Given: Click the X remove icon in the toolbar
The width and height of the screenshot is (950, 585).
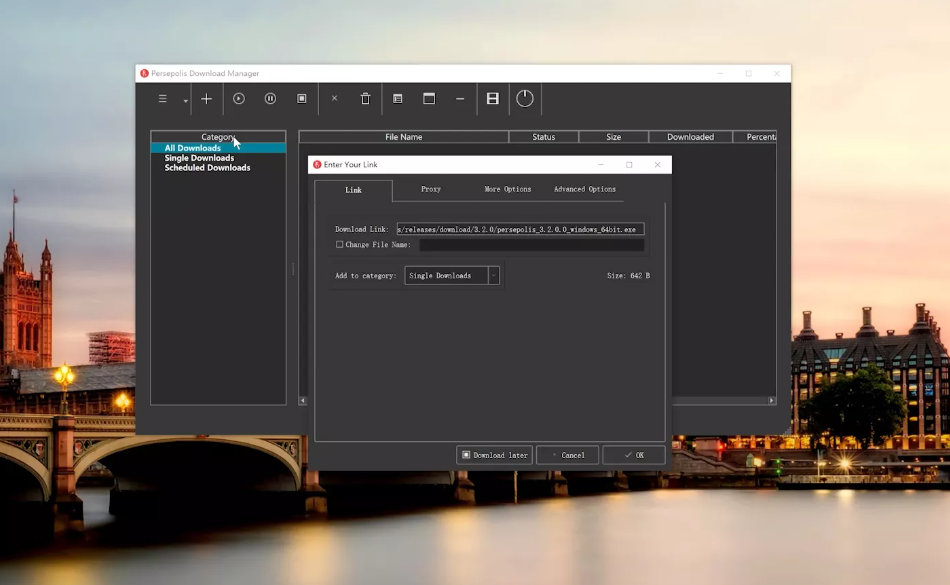Looking at the screenshot, I should (x=334, y=99).
